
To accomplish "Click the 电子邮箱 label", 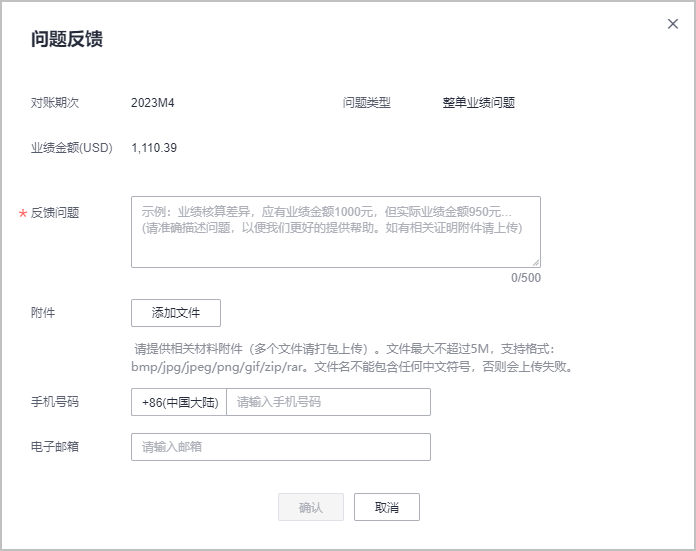I will tap(55, 447).
